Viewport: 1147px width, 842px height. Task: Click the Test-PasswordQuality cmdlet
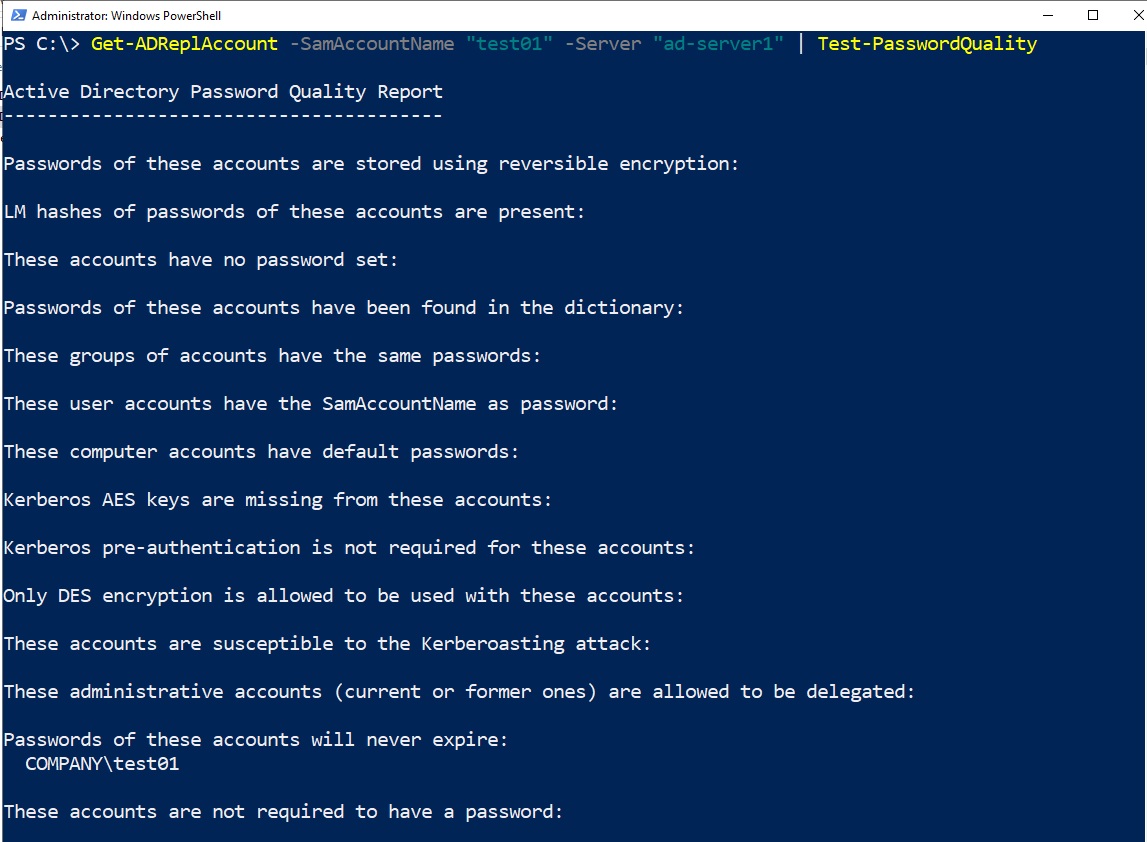927,44
